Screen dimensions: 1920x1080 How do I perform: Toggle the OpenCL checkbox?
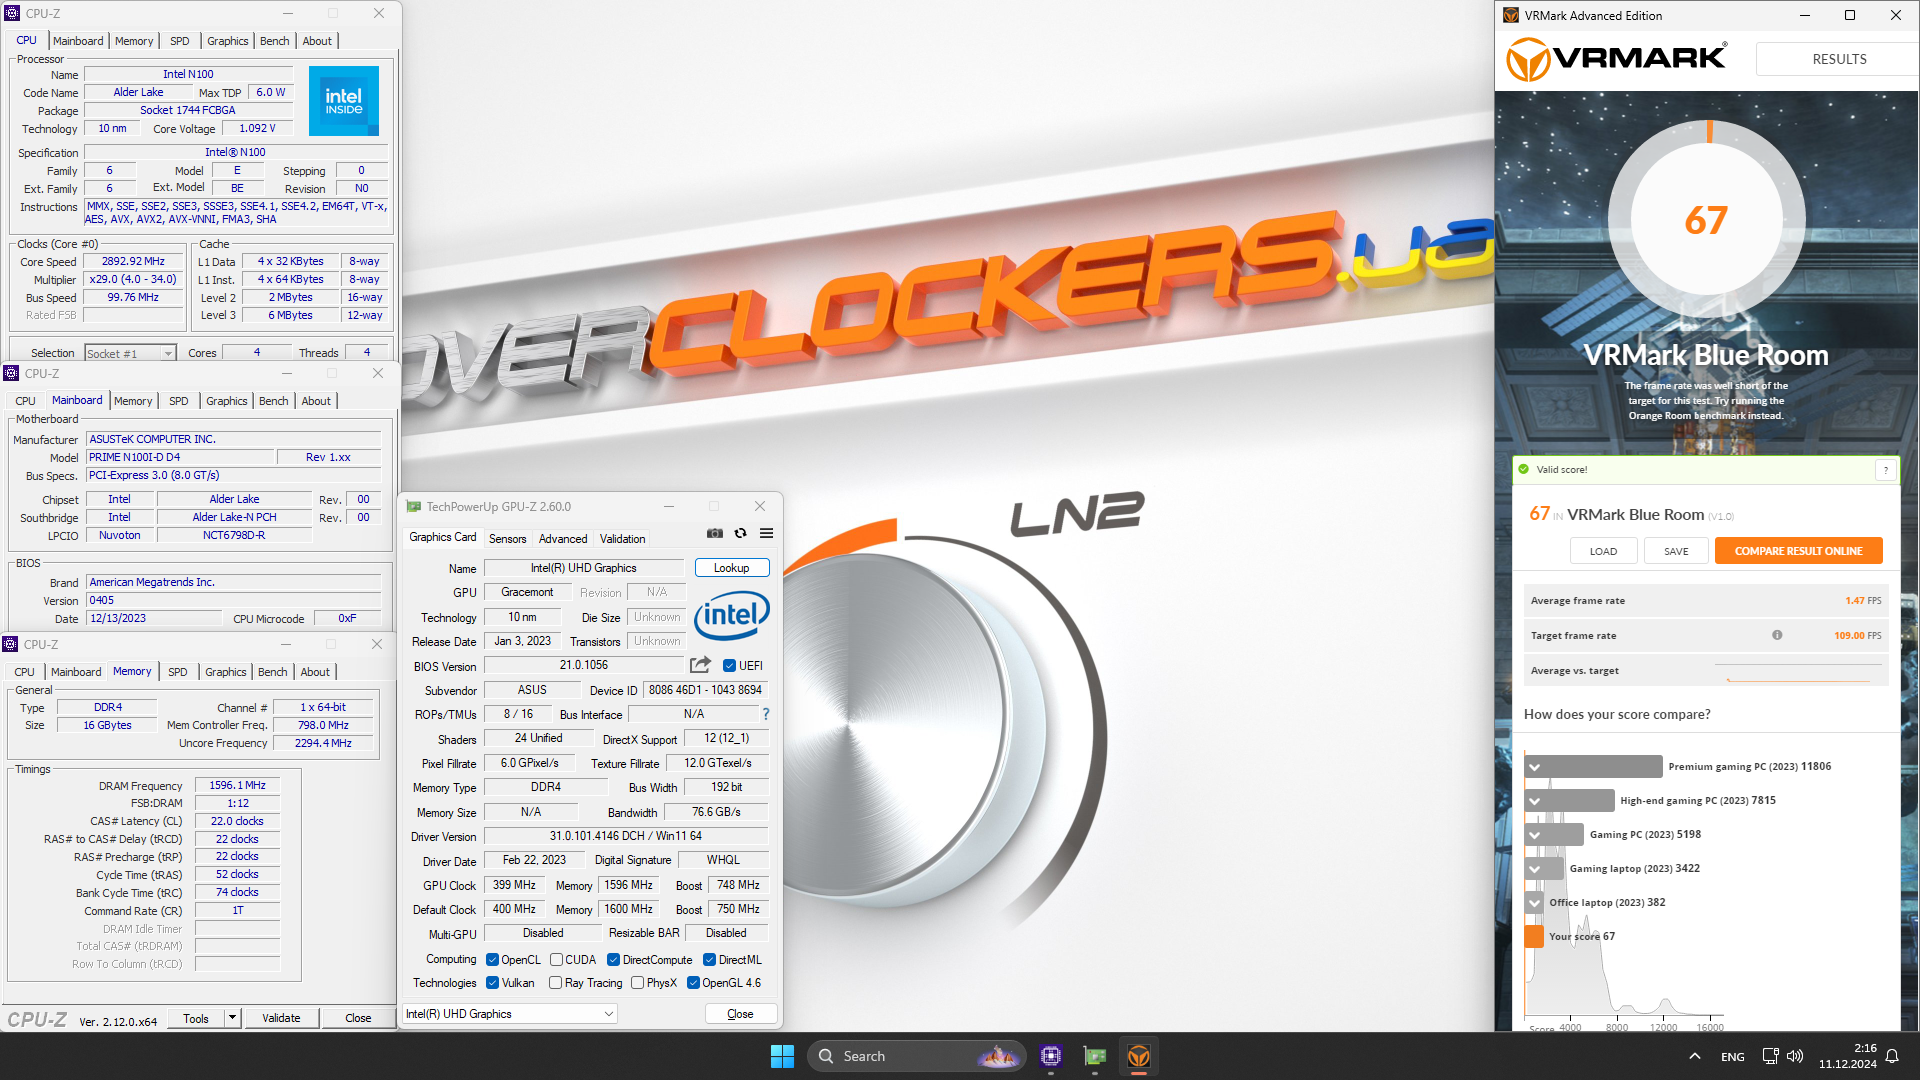(x=492, y=959)
